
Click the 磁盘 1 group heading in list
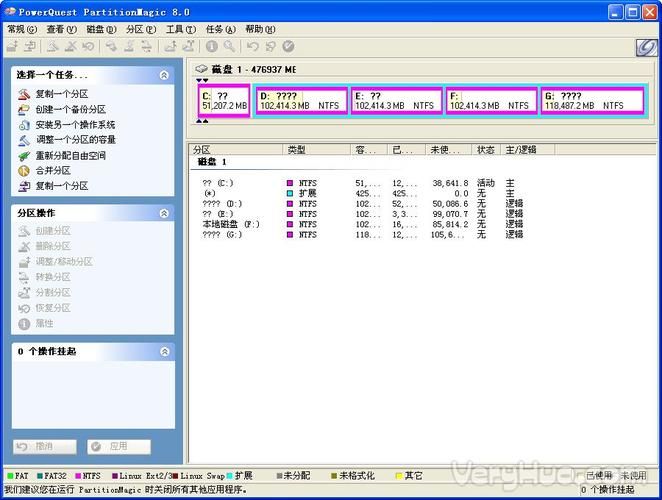coord(212,162)
